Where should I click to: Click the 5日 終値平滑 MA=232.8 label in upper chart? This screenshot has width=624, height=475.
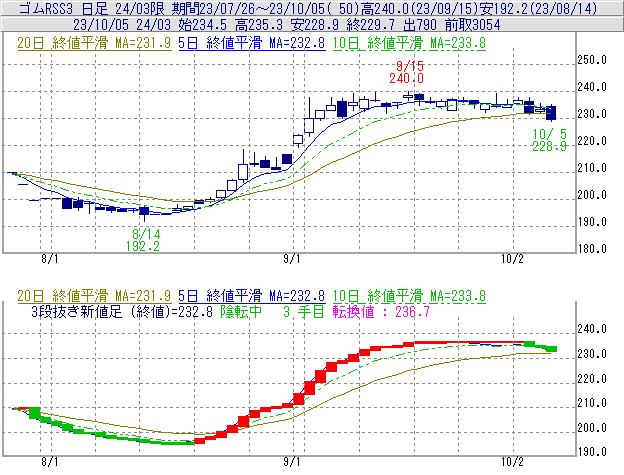(252, 43)
